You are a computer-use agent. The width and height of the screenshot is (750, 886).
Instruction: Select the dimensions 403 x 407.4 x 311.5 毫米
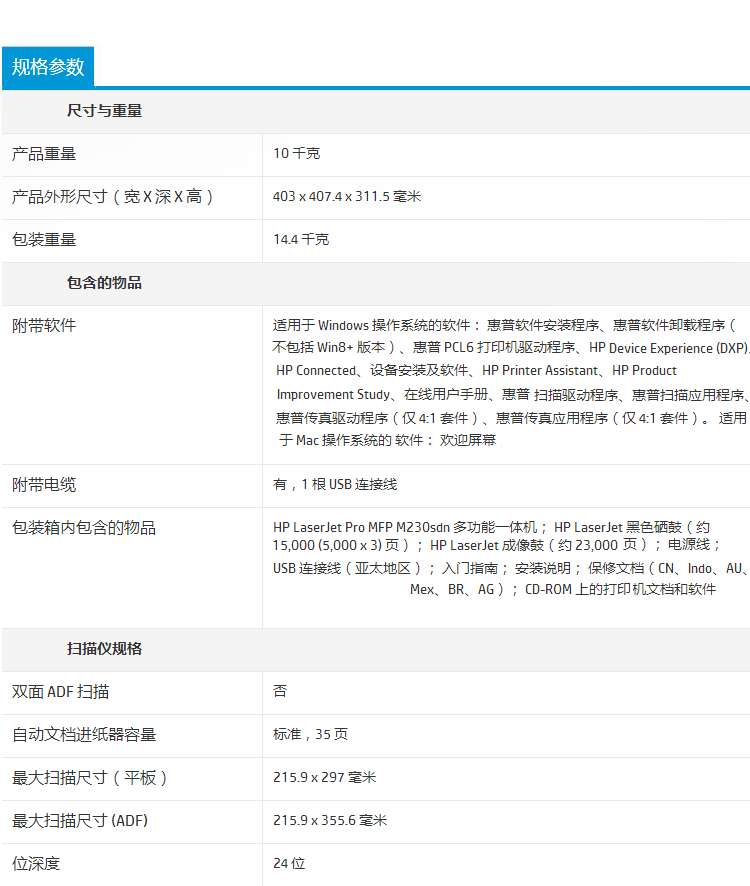[x=347, y=196]
